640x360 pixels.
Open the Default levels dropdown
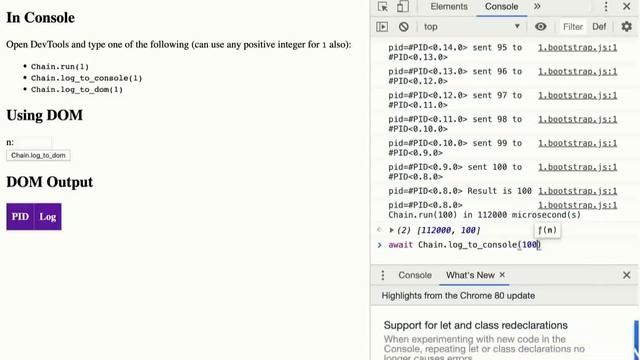[x=599, y=27]
